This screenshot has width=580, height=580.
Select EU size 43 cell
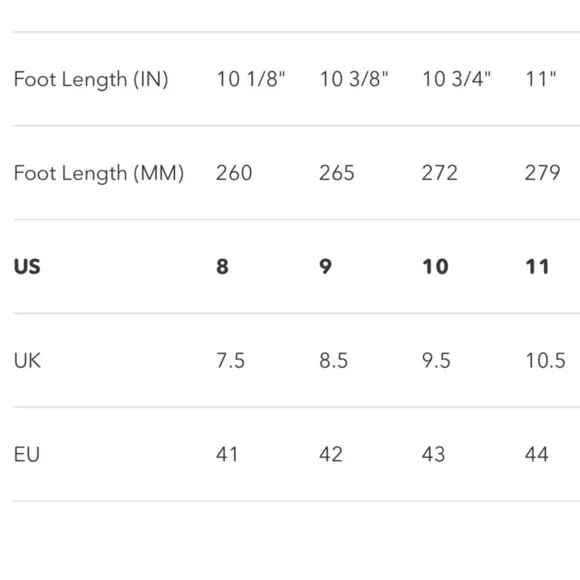coord(433,454)
